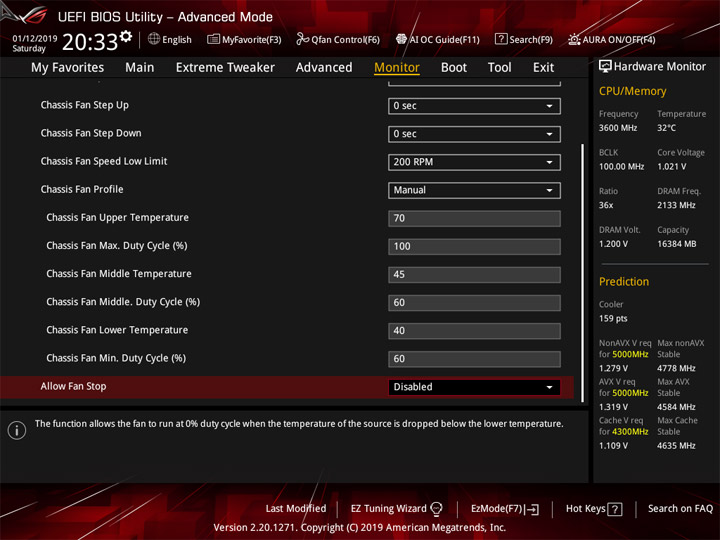Viewport: 720px width, 540px height.
Task: Click the Chassis Fan Middle. Duty Cycle field
Action: coord(474,303)
